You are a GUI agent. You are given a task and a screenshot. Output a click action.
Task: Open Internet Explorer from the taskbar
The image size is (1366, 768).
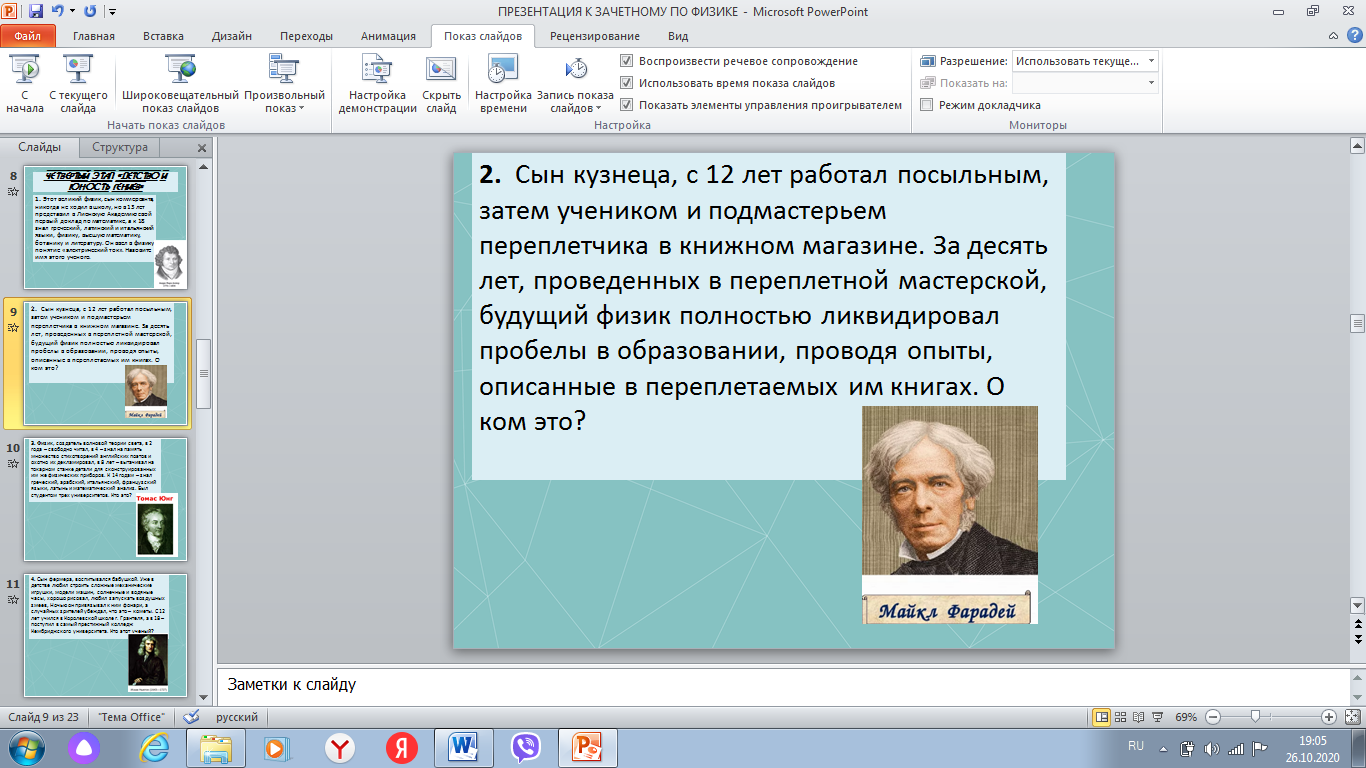coord(154,748)
